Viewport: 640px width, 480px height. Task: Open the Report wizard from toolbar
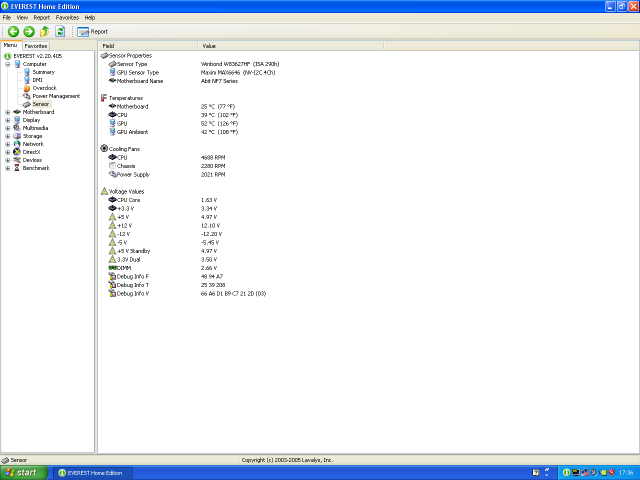tap(92, 31)
